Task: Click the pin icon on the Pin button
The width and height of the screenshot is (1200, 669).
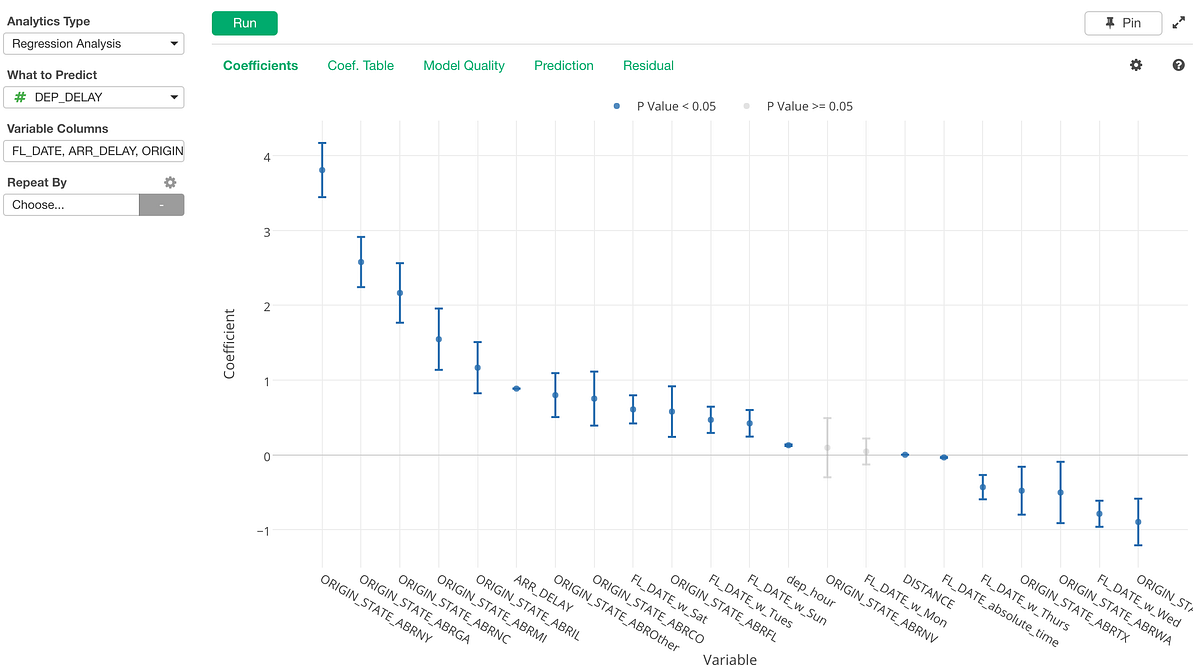Action: point(1112,22)
